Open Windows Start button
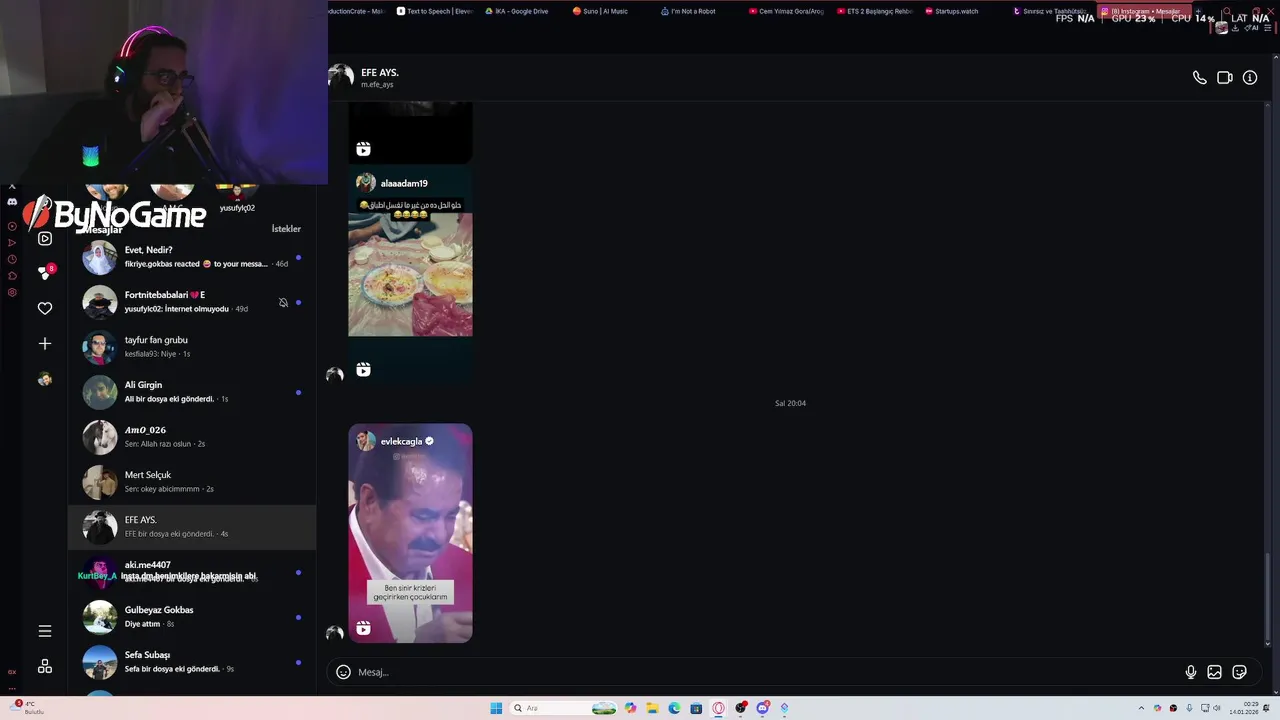The image size is (1280, 720). click(x=496, y=708)
